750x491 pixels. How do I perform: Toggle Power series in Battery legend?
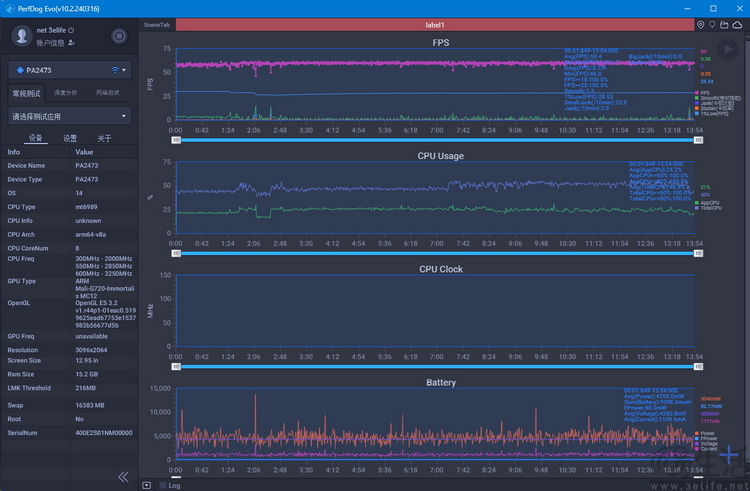coord(705,433)
